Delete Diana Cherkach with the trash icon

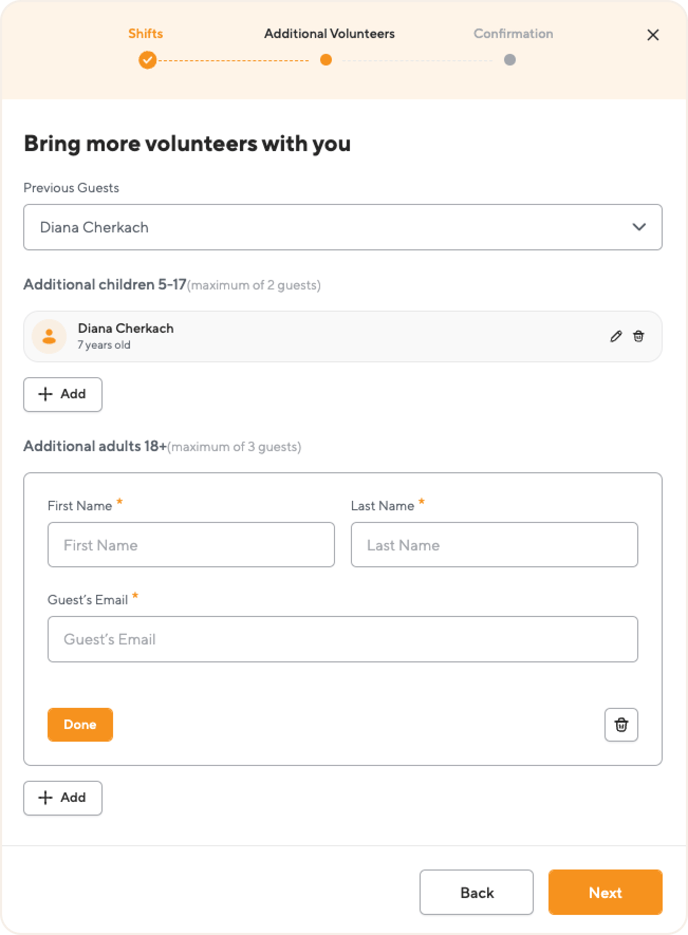point(639,336)
